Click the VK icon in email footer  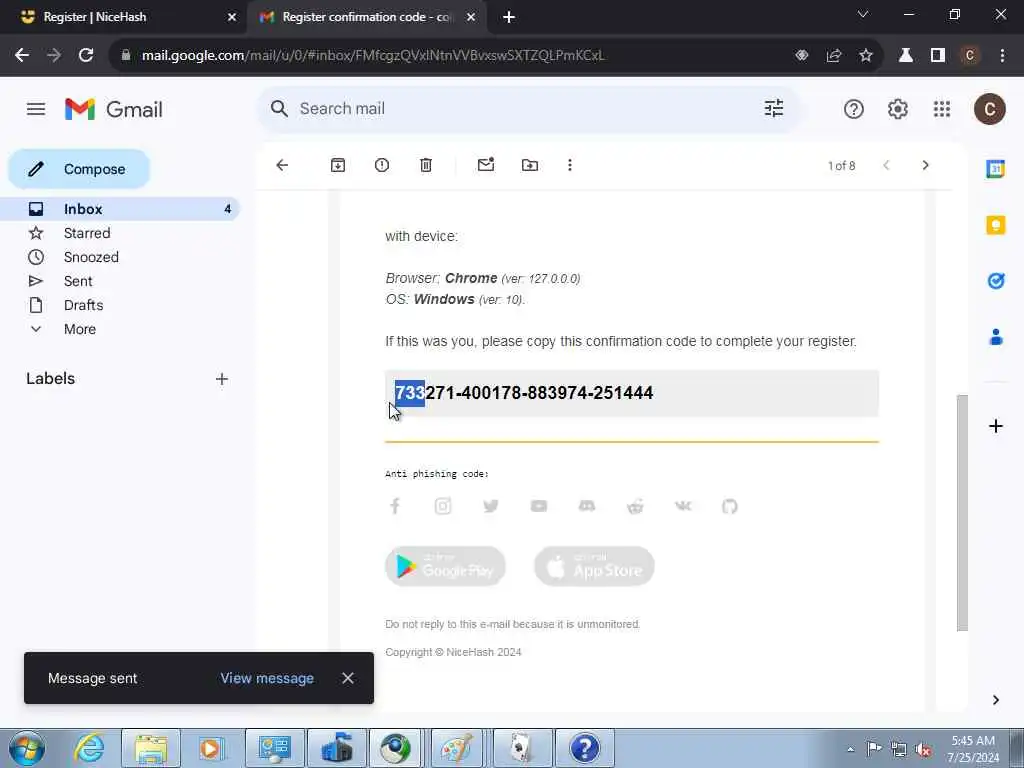point(683,506)
